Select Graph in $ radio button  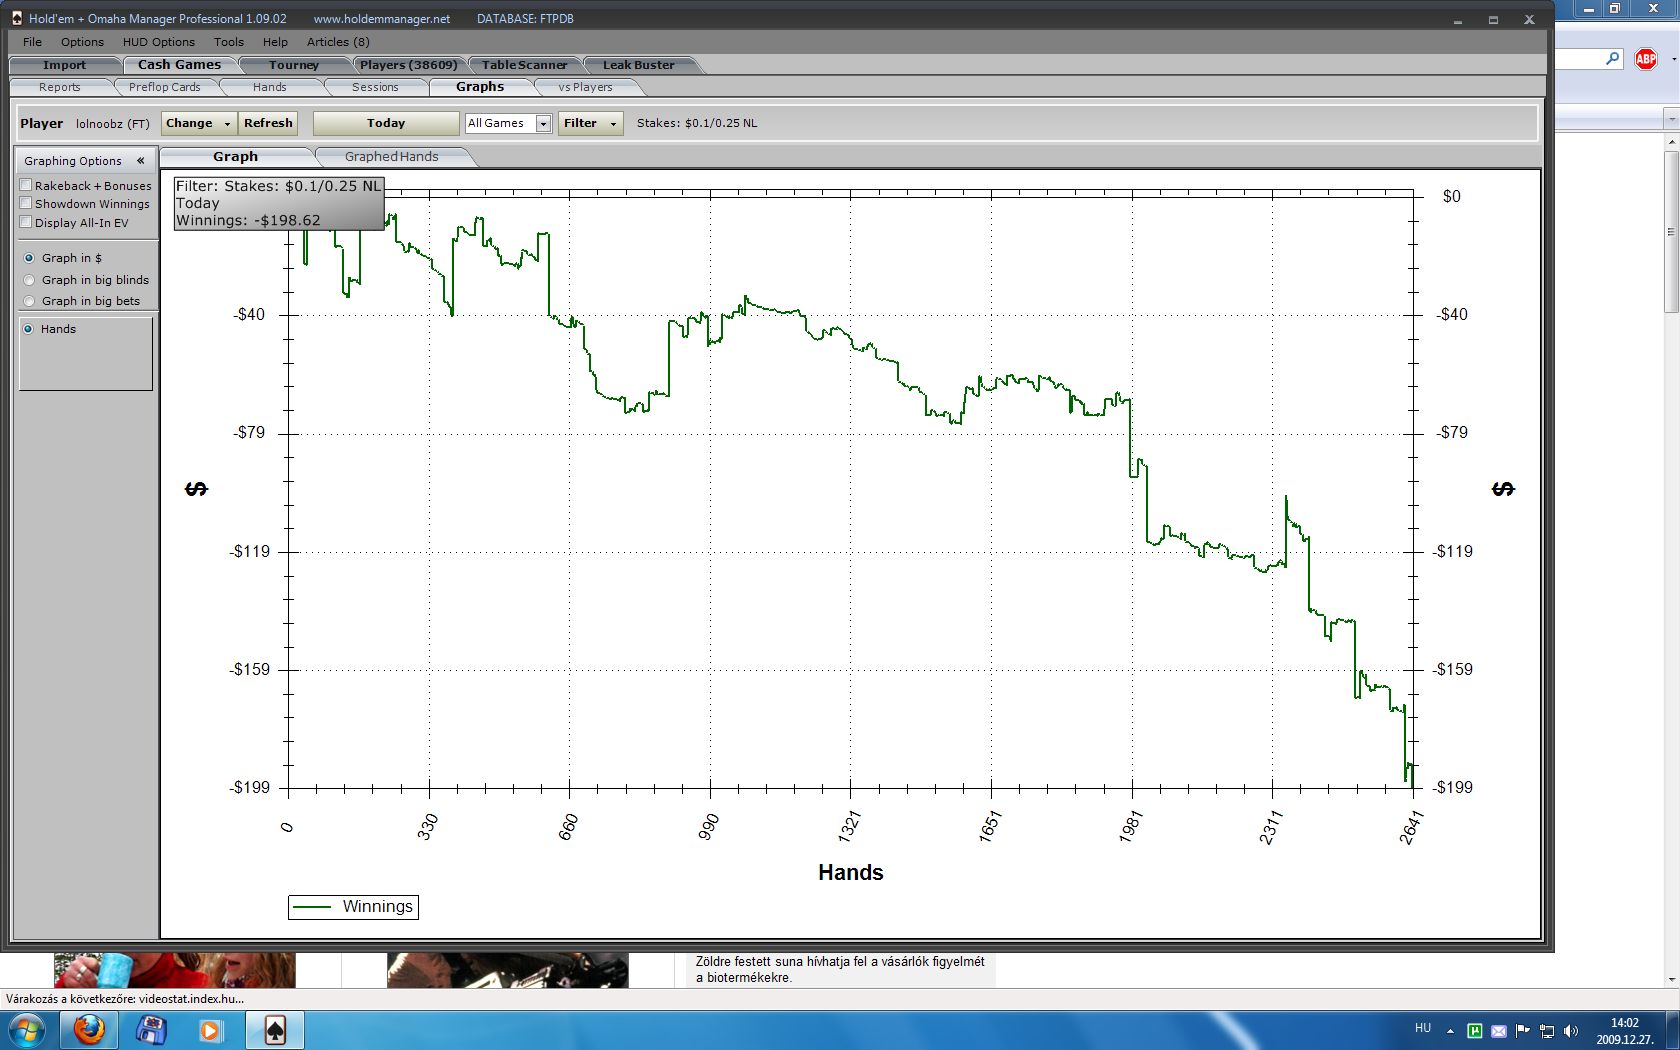point(29,258)
